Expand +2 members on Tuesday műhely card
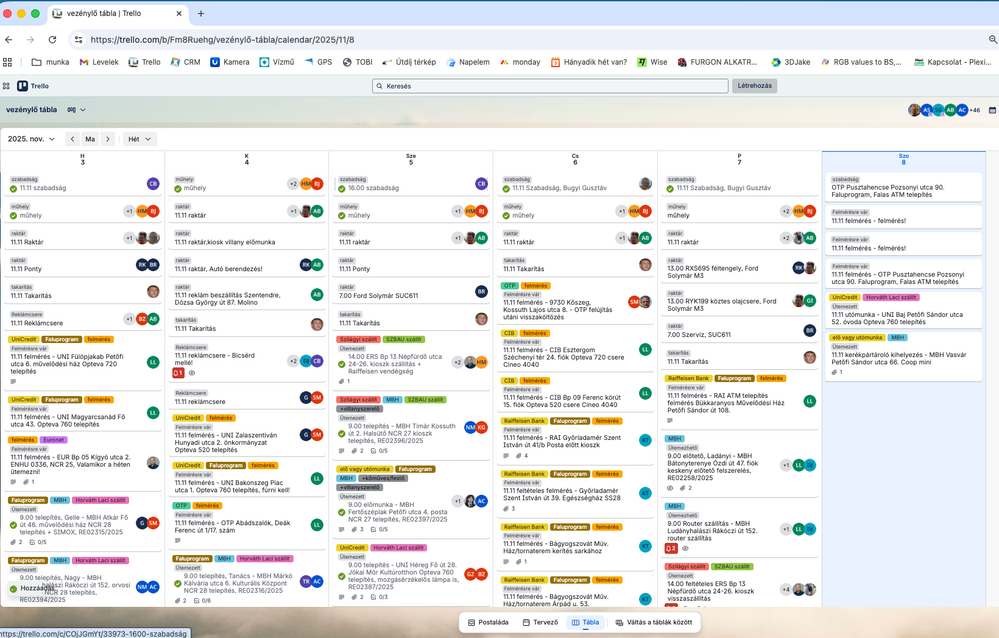The image size is (999, 638). 293,184
